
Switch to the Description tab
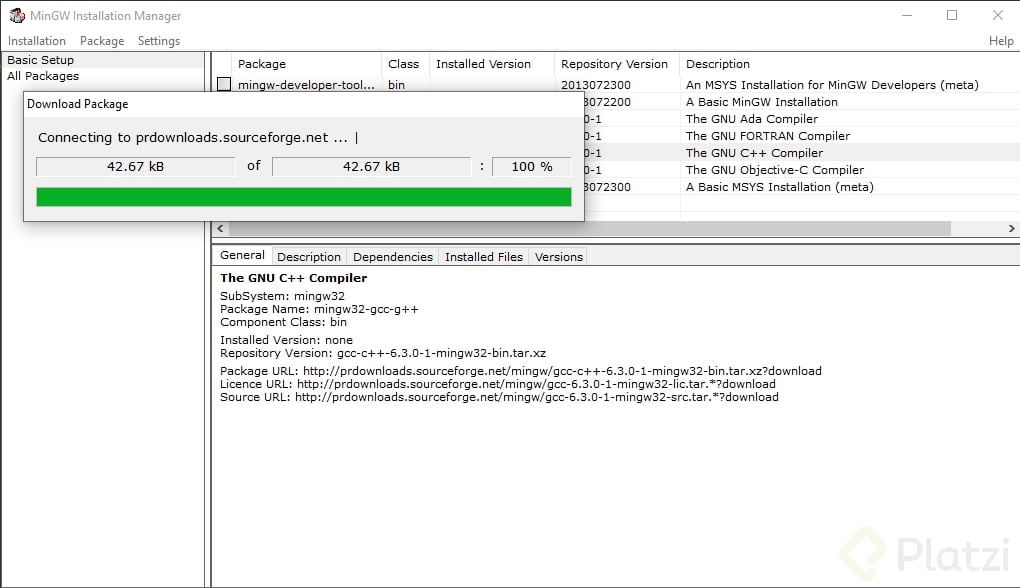(x=309, y=257)
